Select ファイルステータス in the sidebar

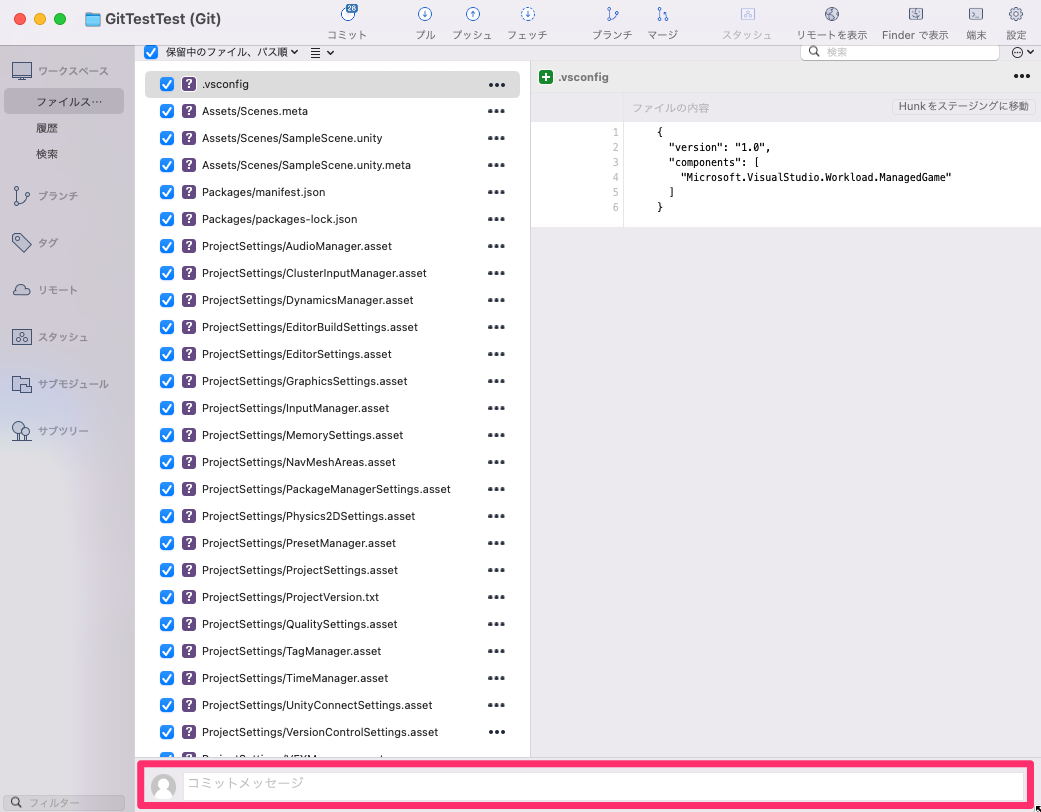point(64,102)
